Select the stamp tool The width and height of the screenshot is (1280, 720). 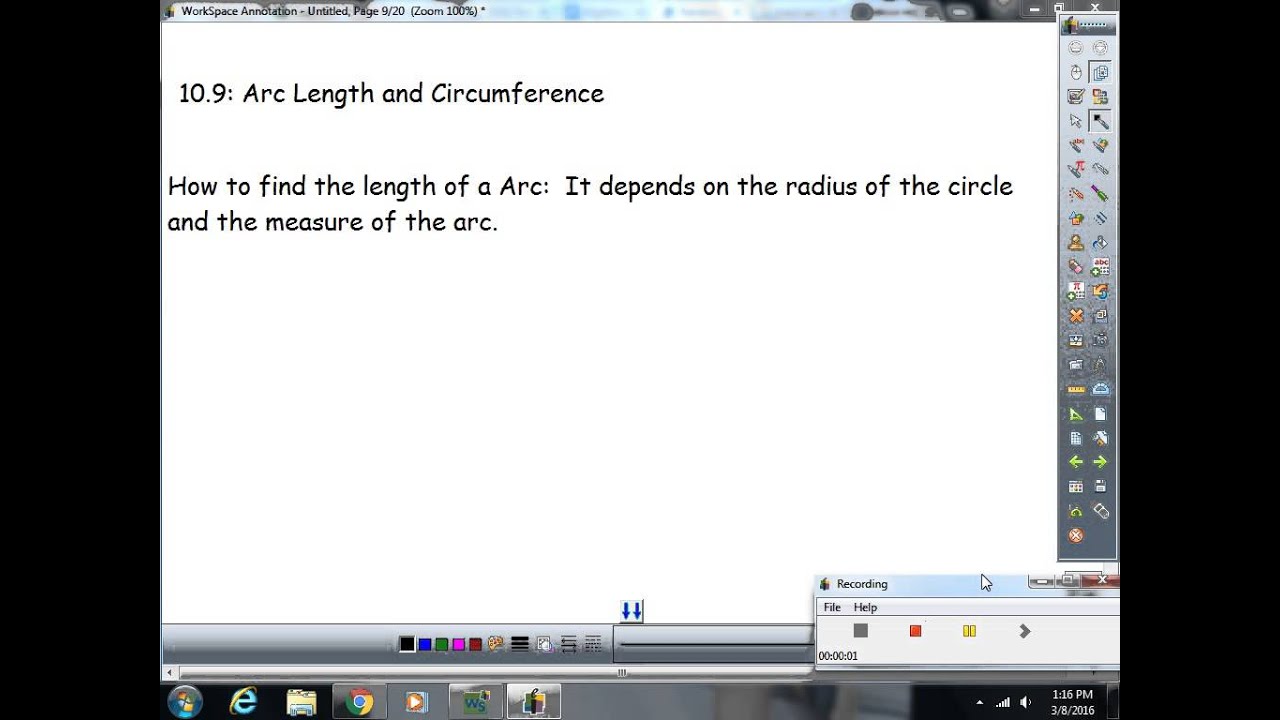(1076, 242)
